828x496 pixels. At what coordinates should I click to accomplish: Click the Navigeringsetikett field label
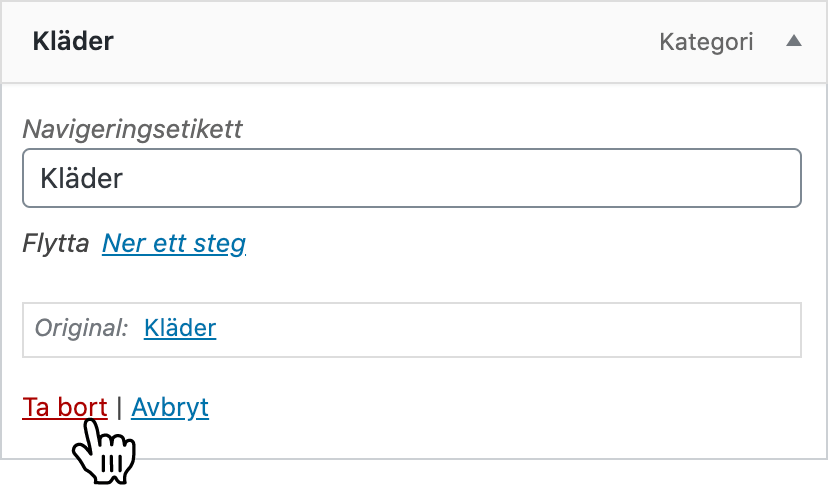pyautogui.click(x=133, y=129)
